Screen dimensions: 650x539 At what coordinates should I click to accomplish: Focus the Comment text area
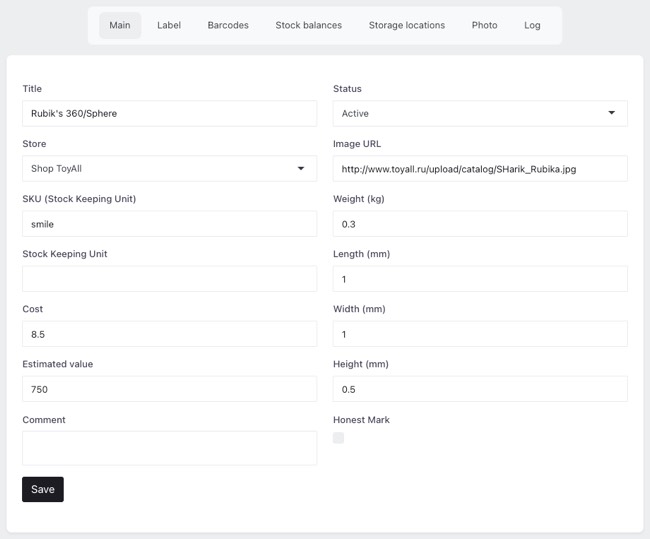click(169, 448)
